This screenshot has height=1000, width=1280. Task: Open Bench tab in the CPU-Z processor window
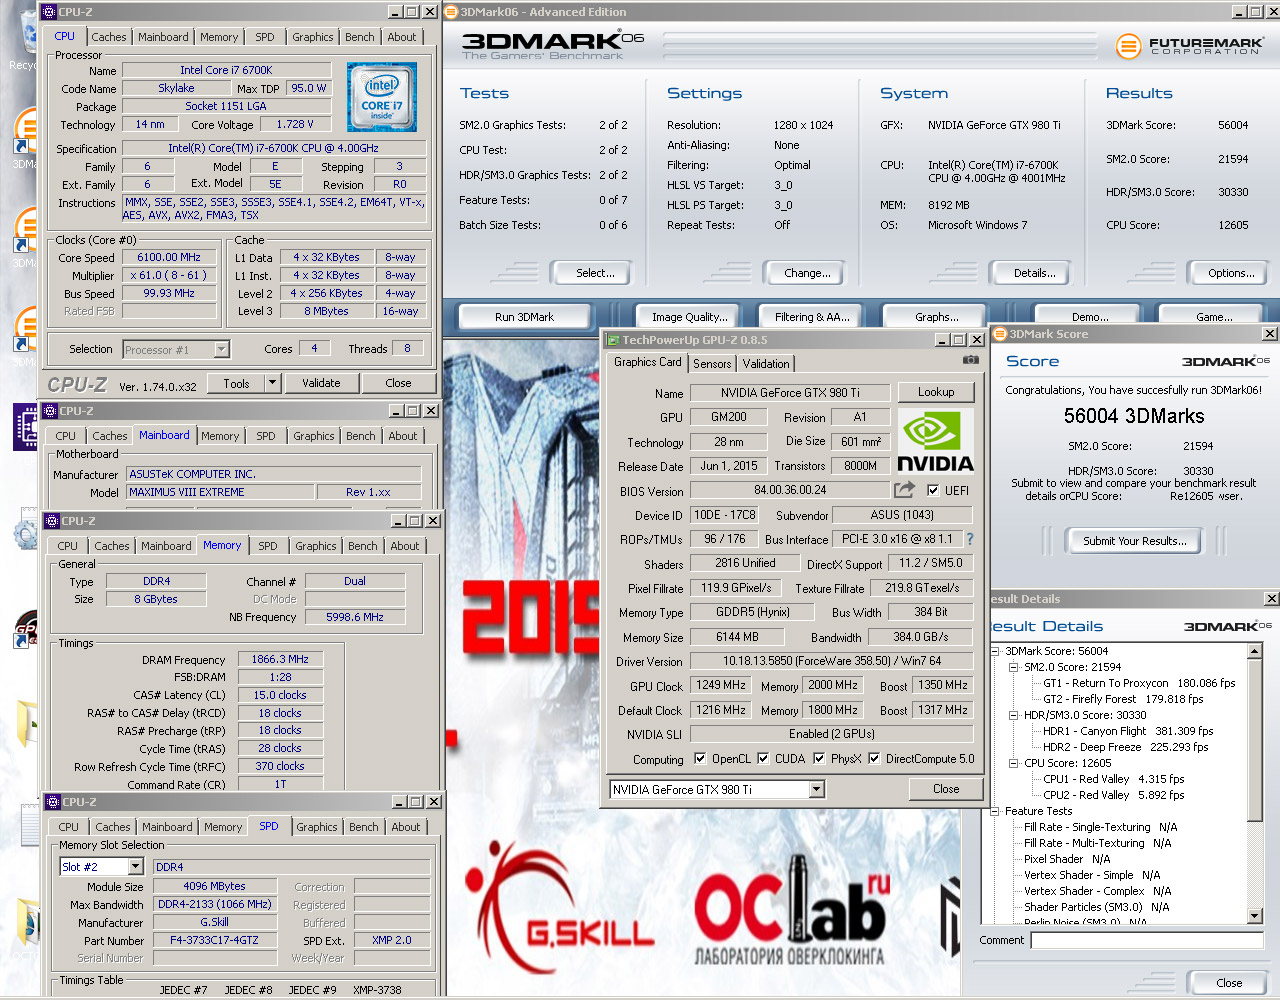[x=360, y=37]
